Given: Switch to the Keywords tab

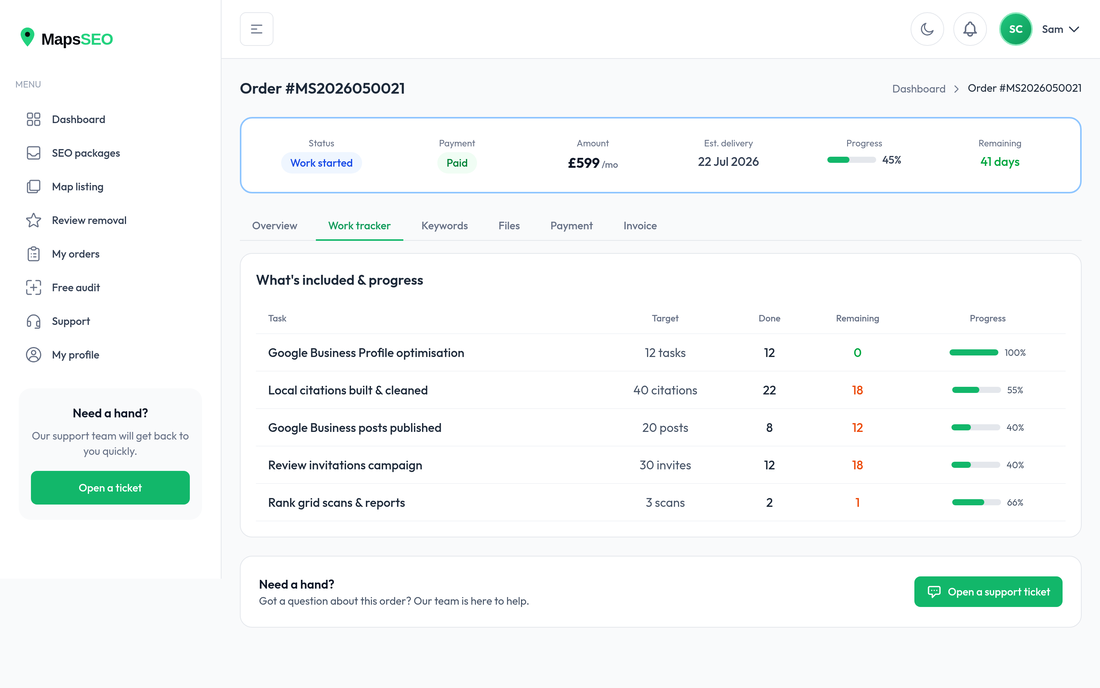Looking at the screenshot, I should (444, 226).
